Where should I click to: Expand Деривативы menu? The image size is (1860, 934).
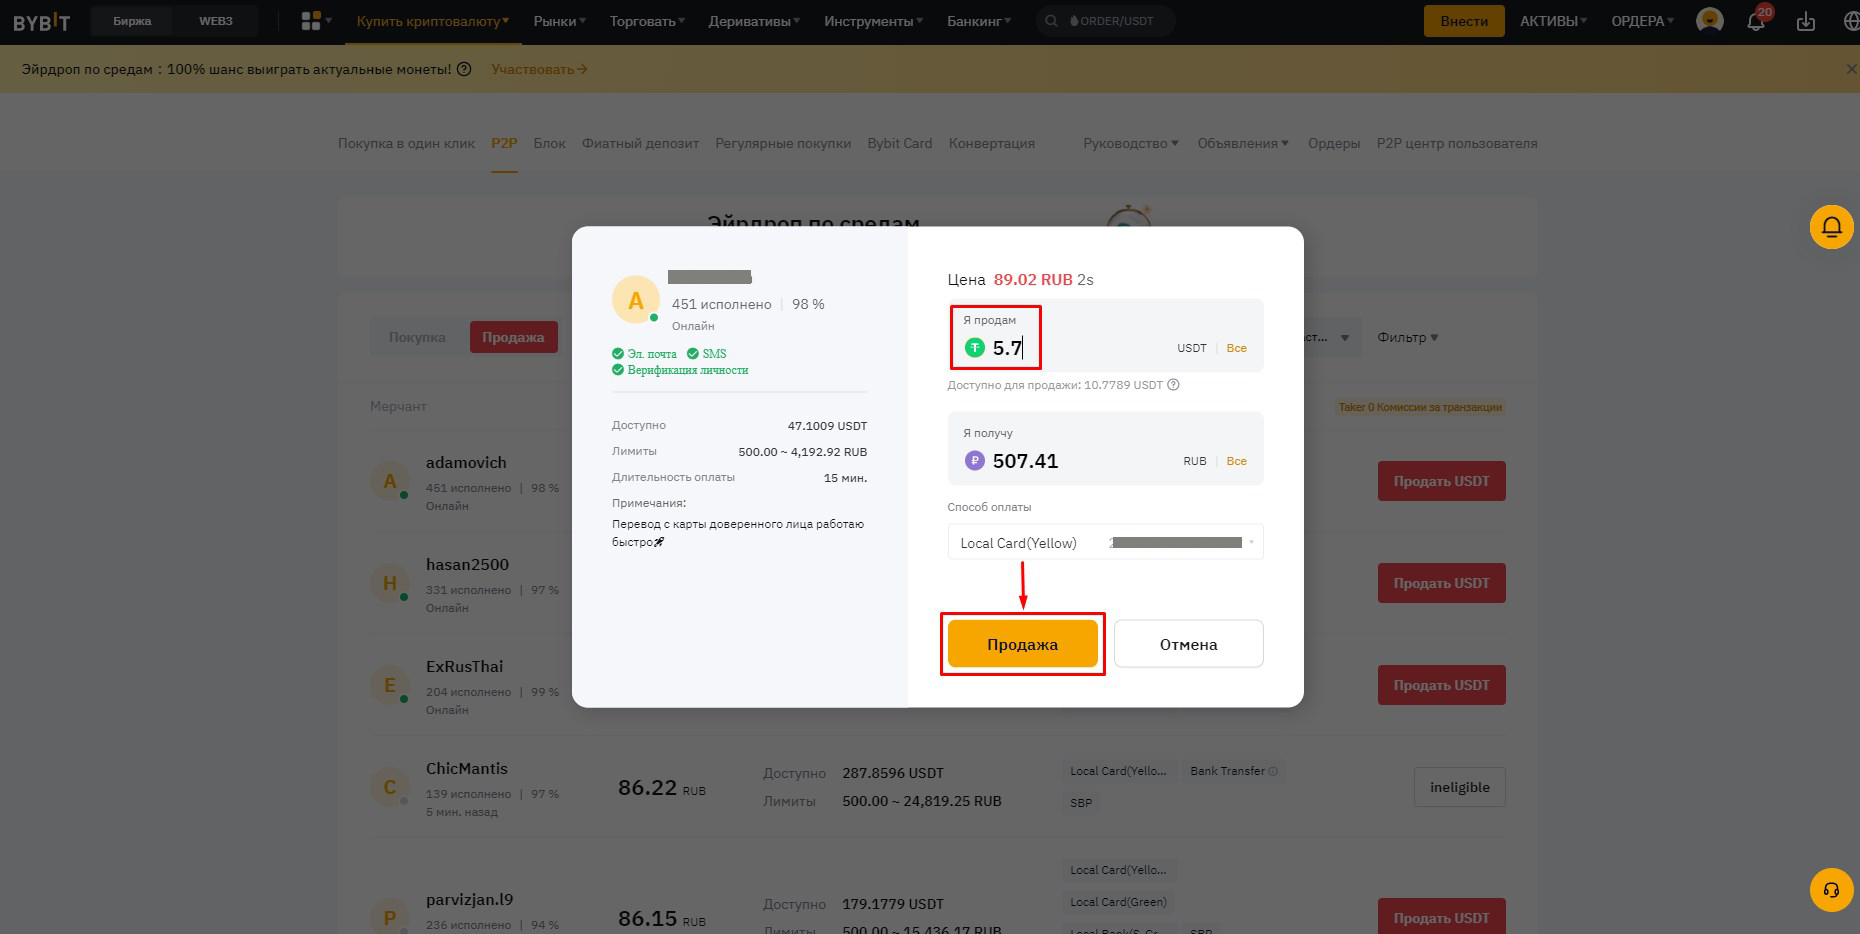(x=754, y=21)
